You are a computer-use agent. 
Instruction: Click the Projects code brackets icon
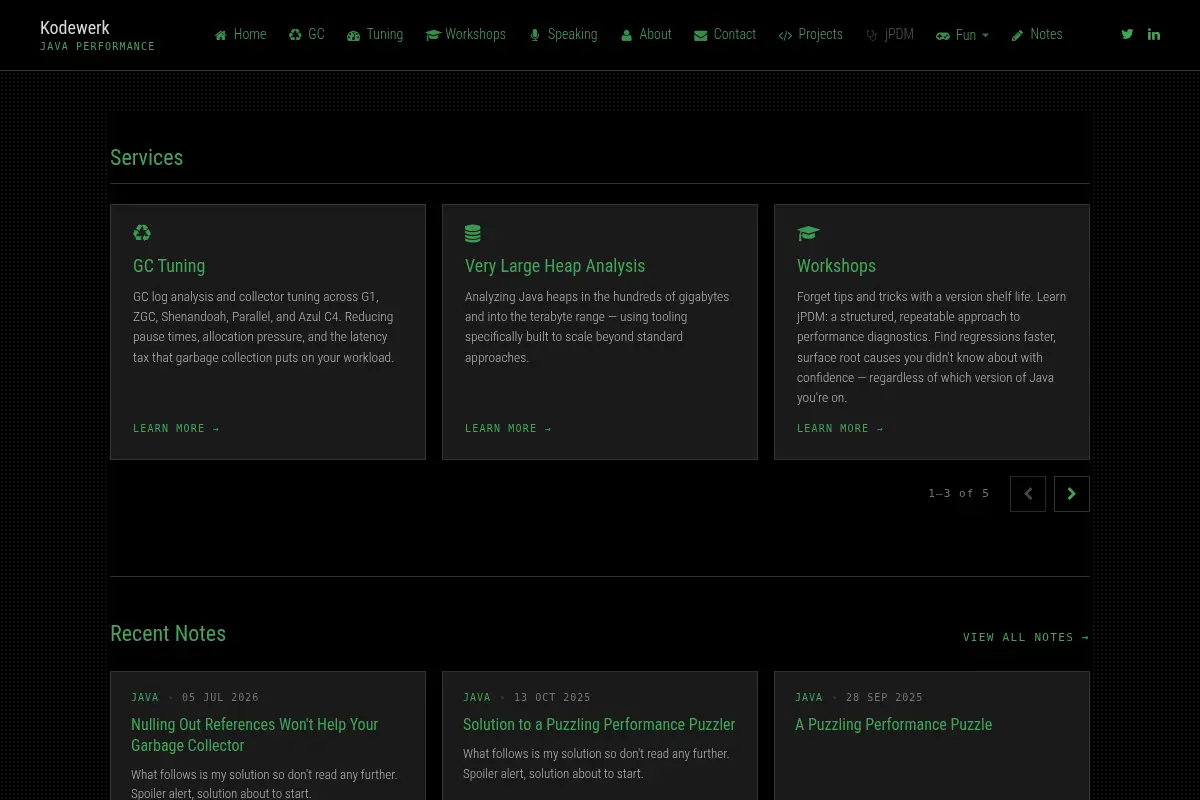(x=785, y=35)
